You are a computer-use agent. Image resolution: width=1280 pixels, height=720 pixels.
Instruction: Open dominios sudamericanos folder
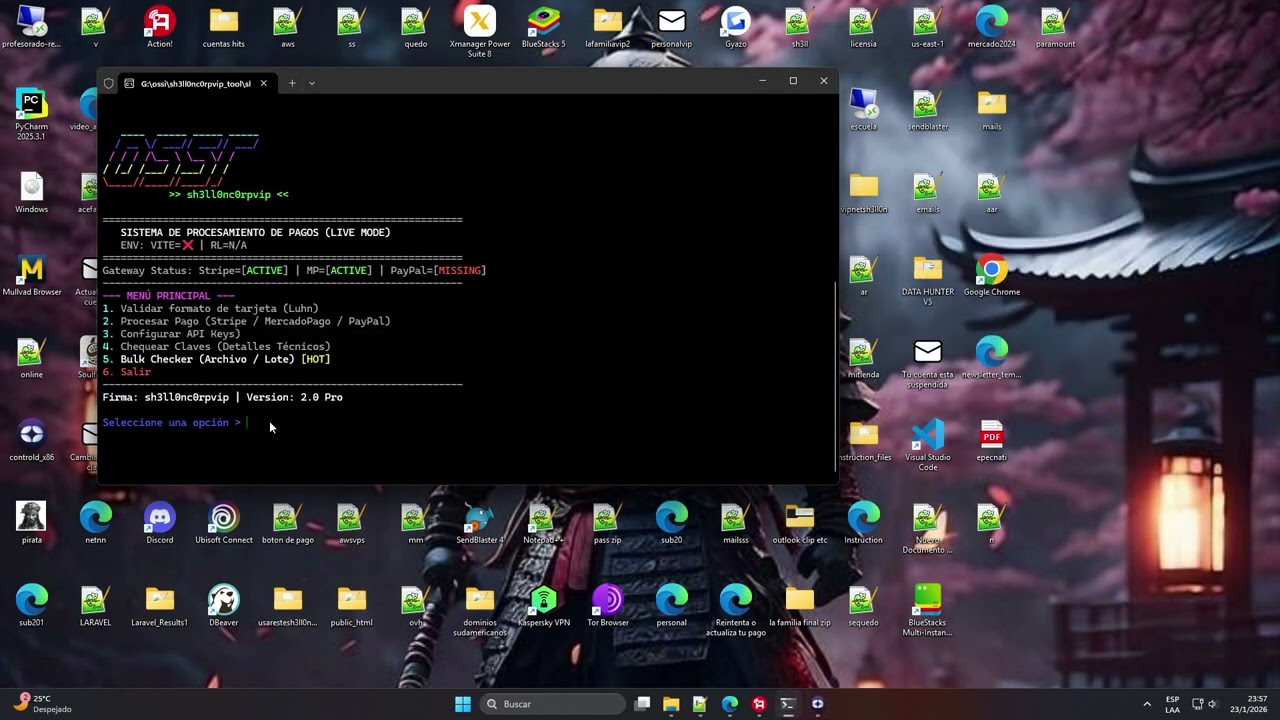pos(480,609)
